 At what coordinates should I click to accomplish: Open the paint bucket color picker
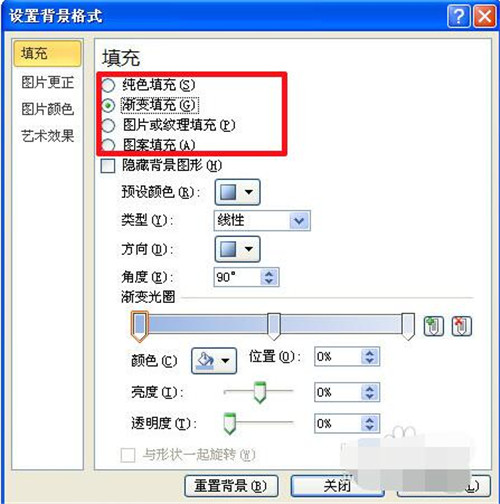click(214, 360)
